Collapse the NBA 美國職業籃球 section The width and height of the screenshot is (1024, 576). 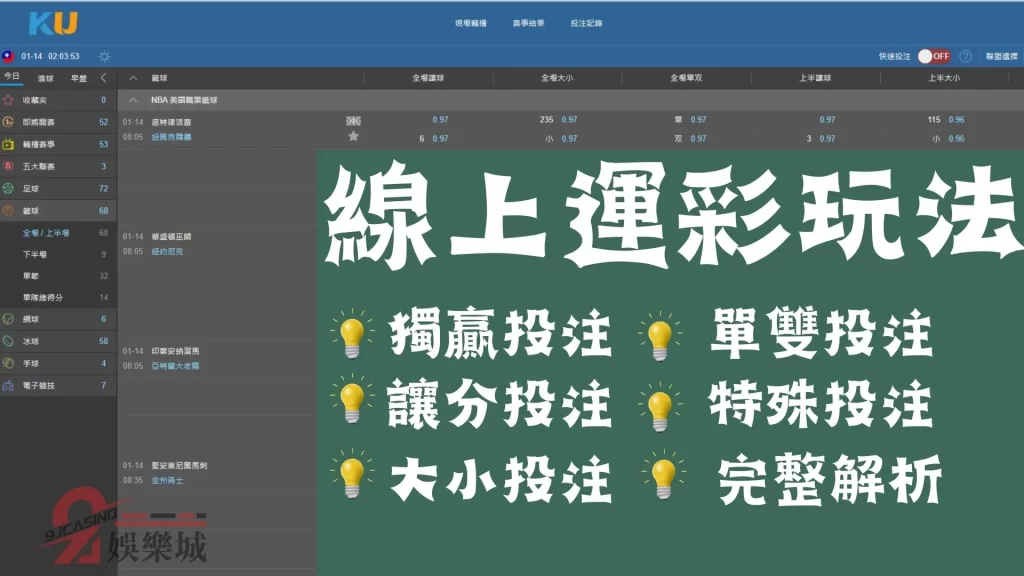[134, 101]
